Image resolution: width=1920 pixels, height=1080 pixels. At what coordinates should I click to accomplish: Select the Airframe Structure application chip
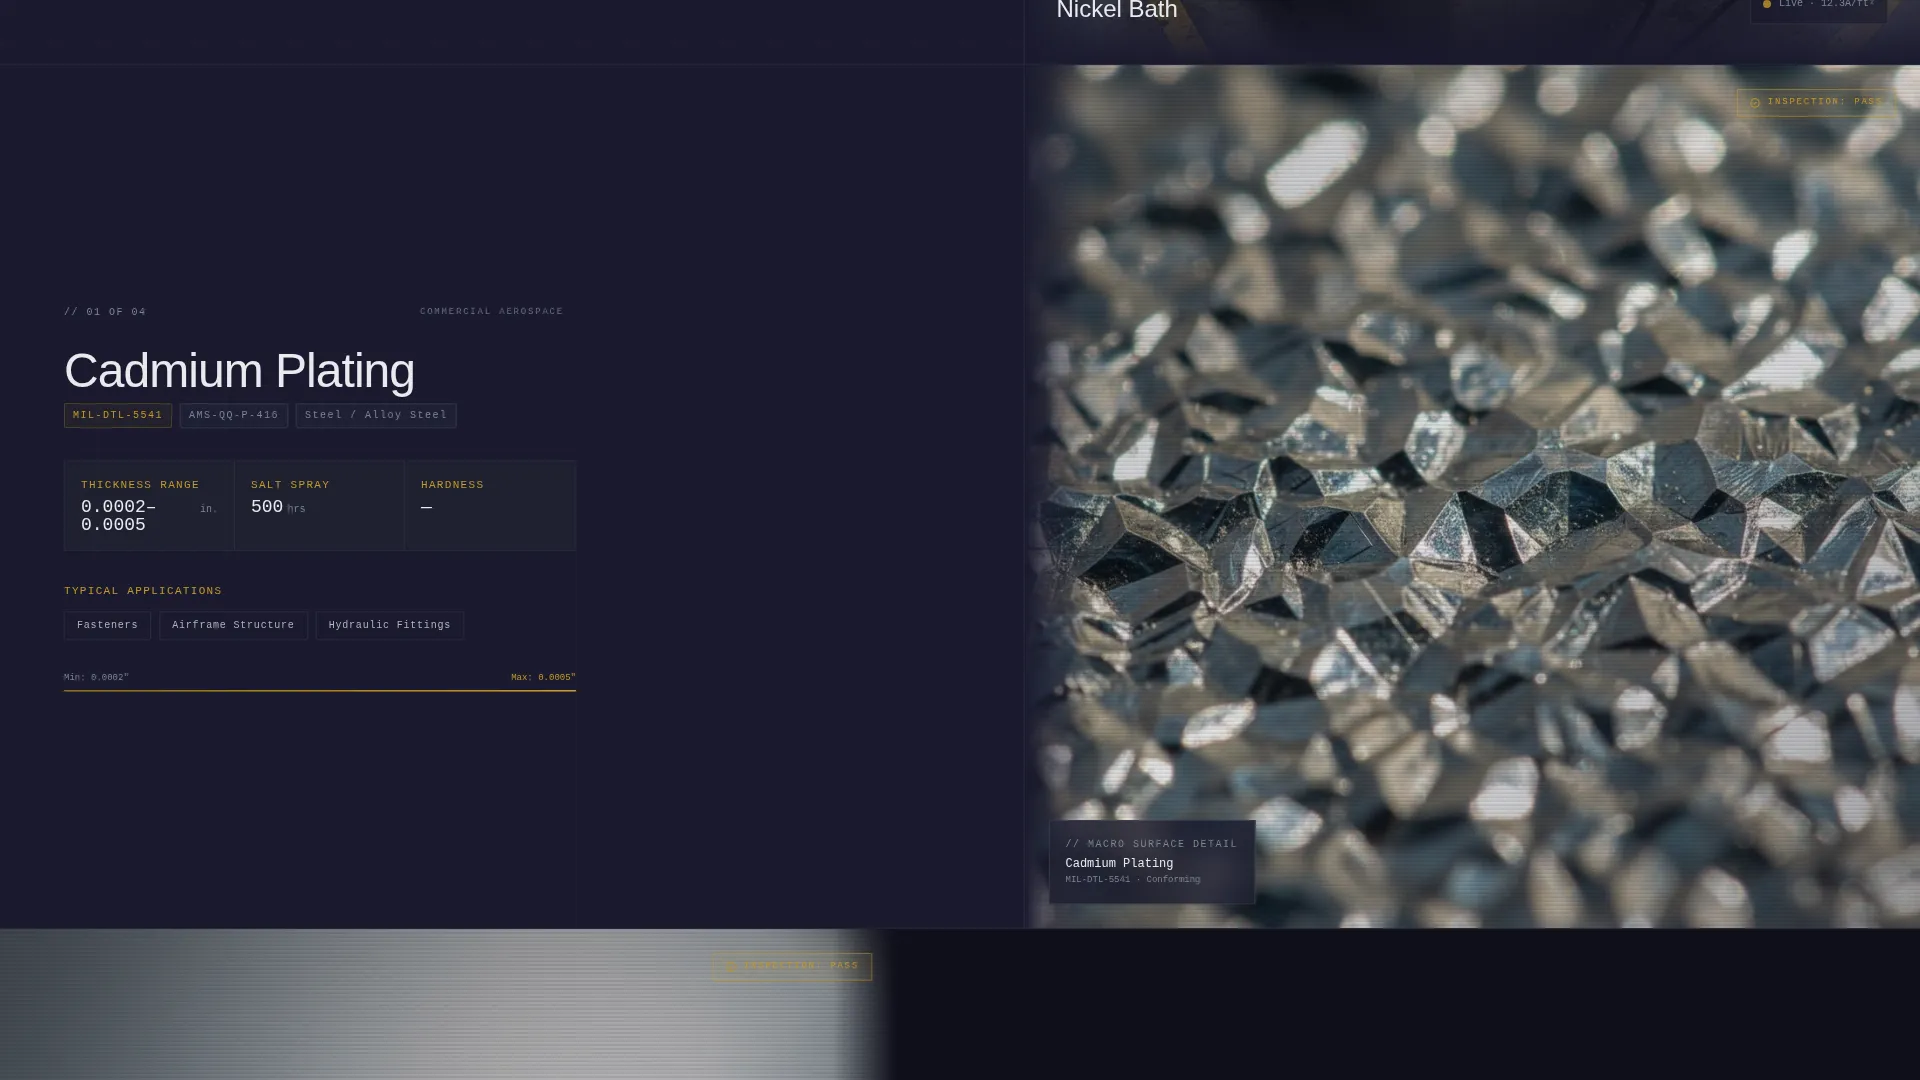(233, 625)
